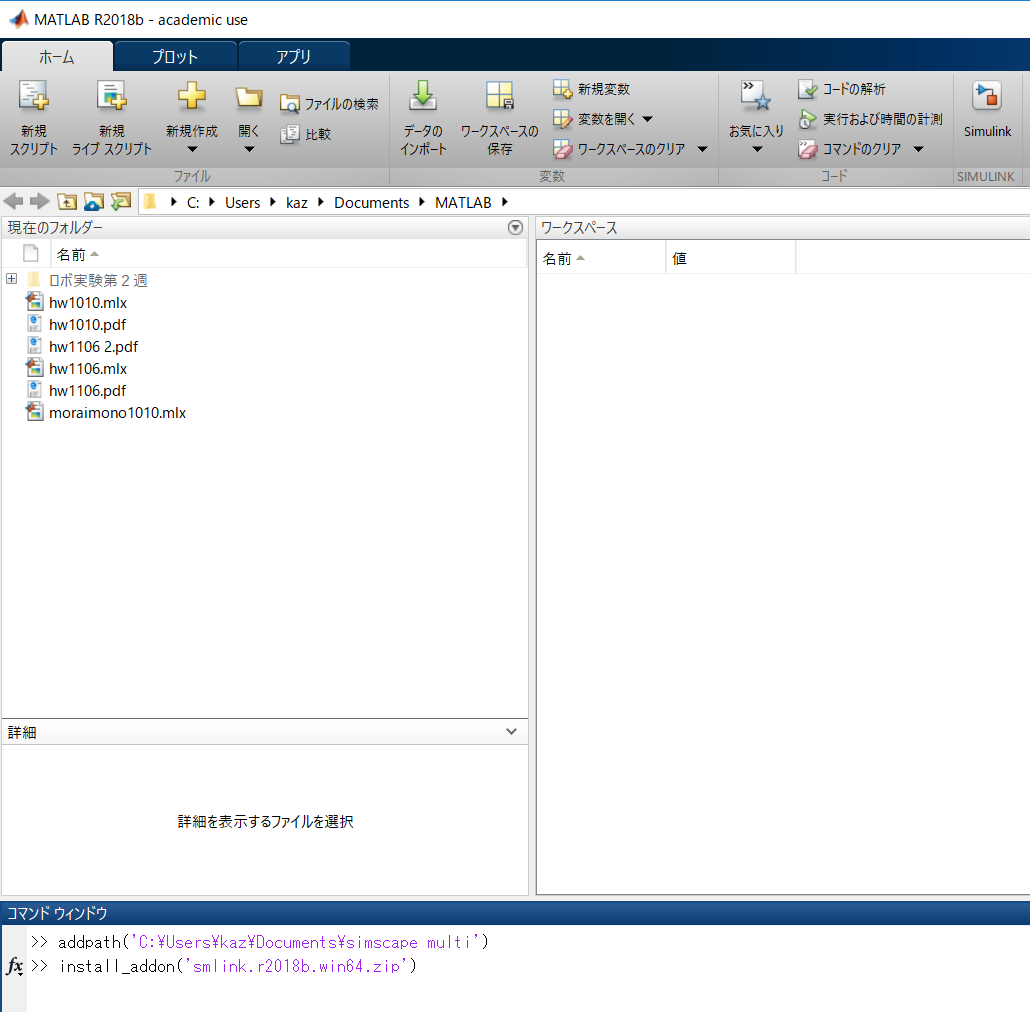Screen dimensions: 1030x1012
Task: Click the browse for folder icon
Action: 93,202
